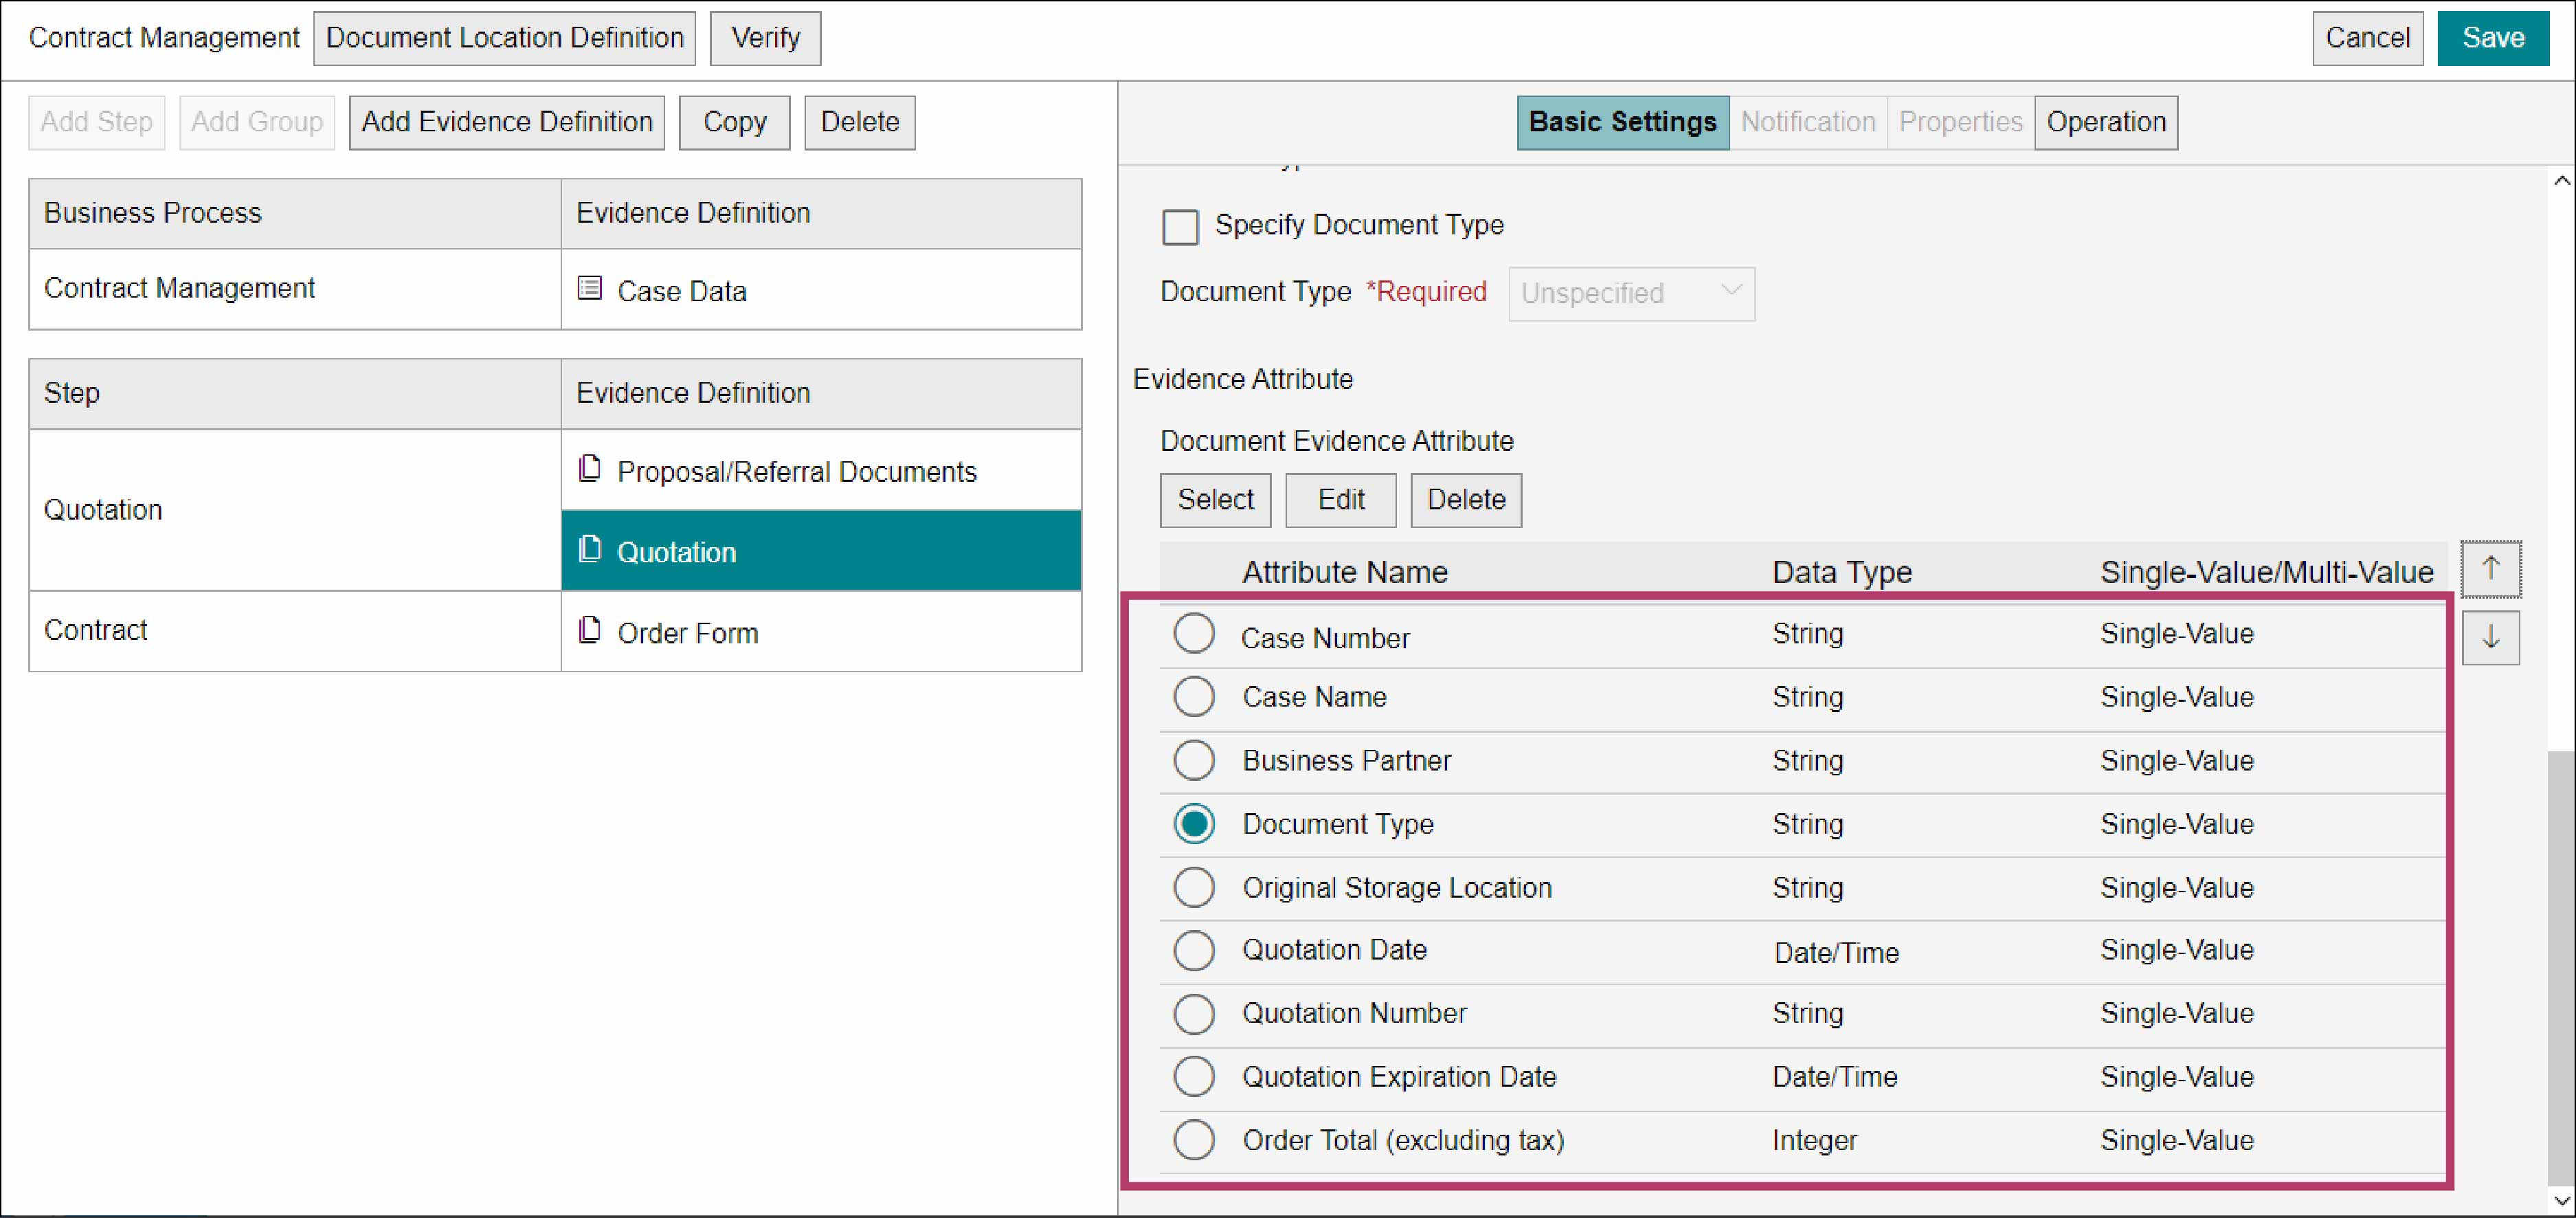The height and width of the screenshot is (1218, 2576).
Task: Select the Proposal/Referral Documents evidence definition
Action: [x=821, y=470]
